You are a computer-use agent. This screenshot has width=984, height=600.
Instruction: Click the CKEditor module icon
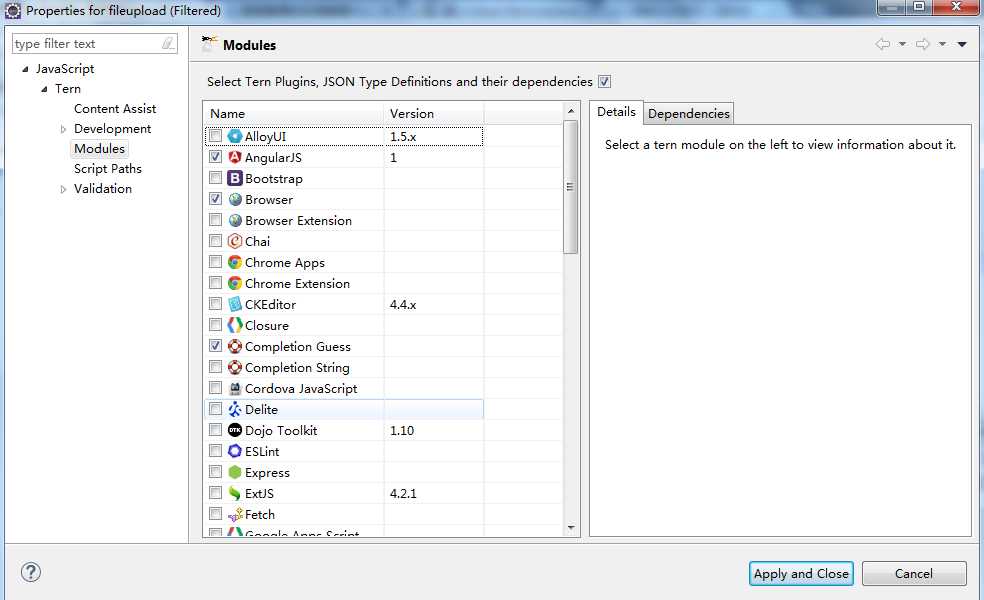pos(235,304)
